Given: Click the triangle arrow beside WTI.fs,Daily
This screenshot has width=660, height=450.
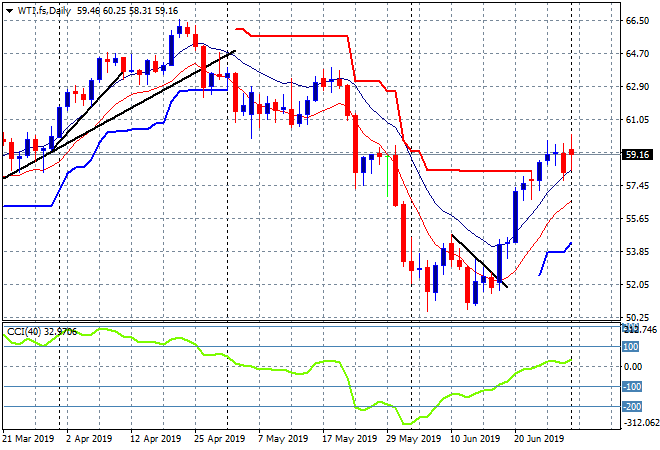Looking at the screenshot, I should [x=10, y=11].
